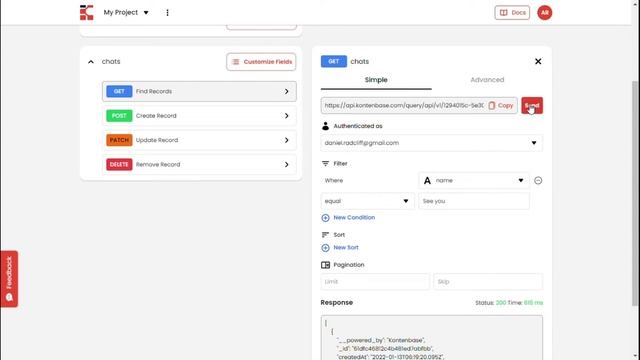Switch to the Simple tab
Image resolution: width=640 pixels, height=360 pixels.
[376, 80]
